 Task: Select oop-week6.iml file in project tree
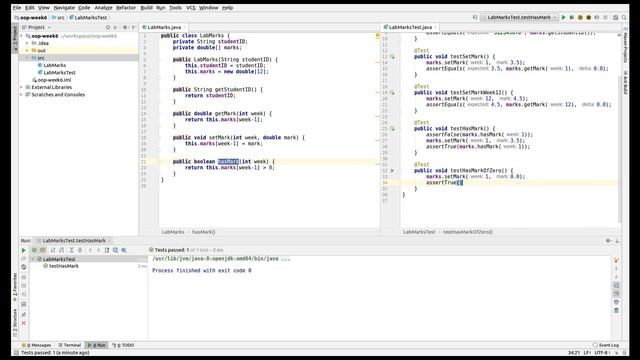[x=54, y=80]
